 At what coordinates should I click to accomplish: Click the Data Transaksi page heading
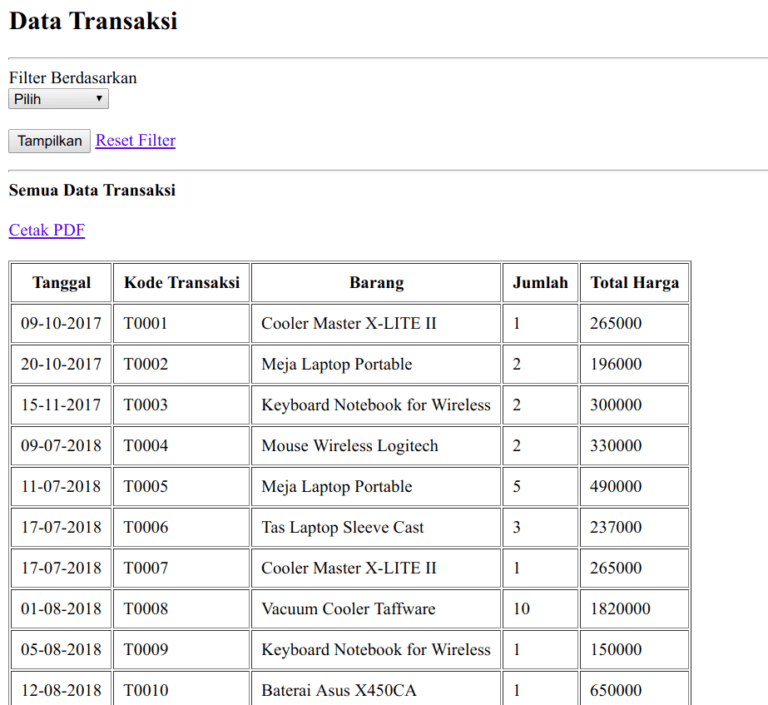[93, 21]
